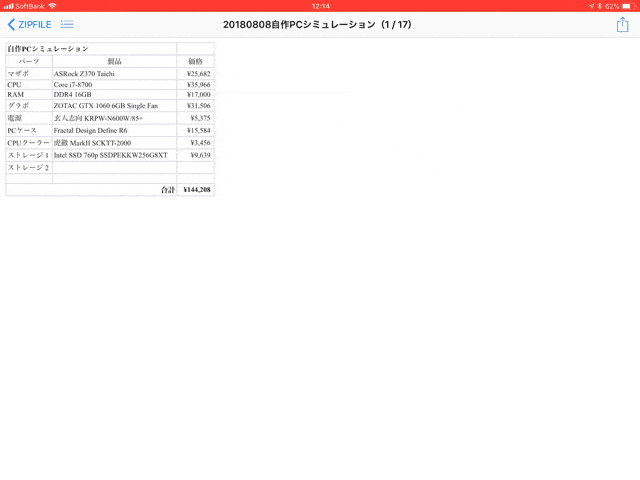Image resolution: width=640 pixels, height=480 pixels.
Task: Select the ¥5,375 price cell
Action: coord(196,118)
